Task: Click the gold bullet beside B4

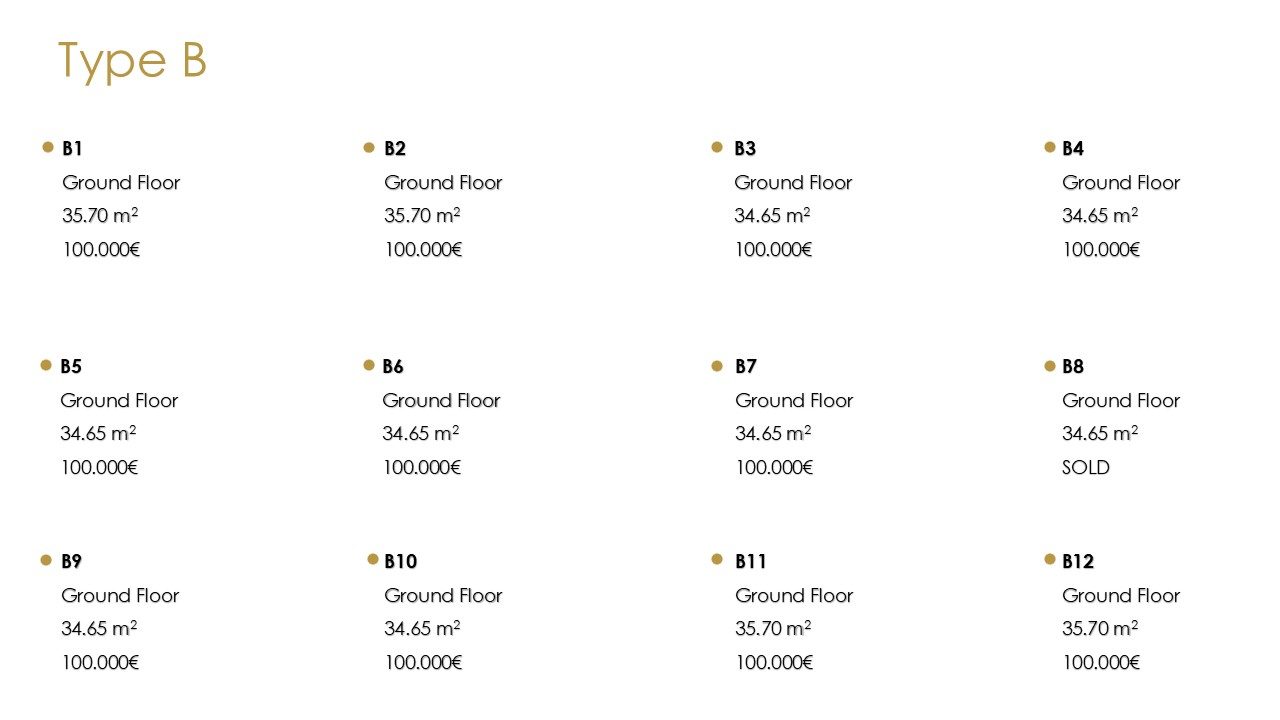Action: click(1050, 147)
